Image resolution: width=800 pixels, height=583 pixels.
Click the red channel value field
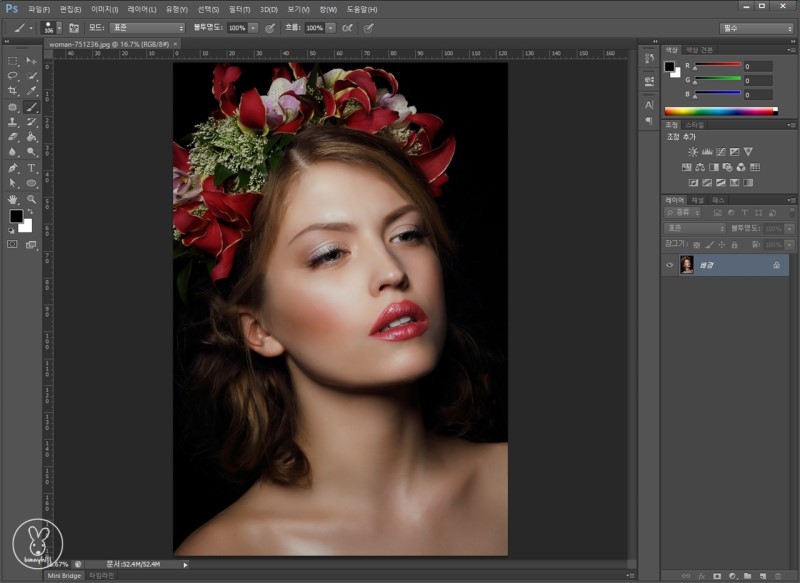click(x=757, y=66)
